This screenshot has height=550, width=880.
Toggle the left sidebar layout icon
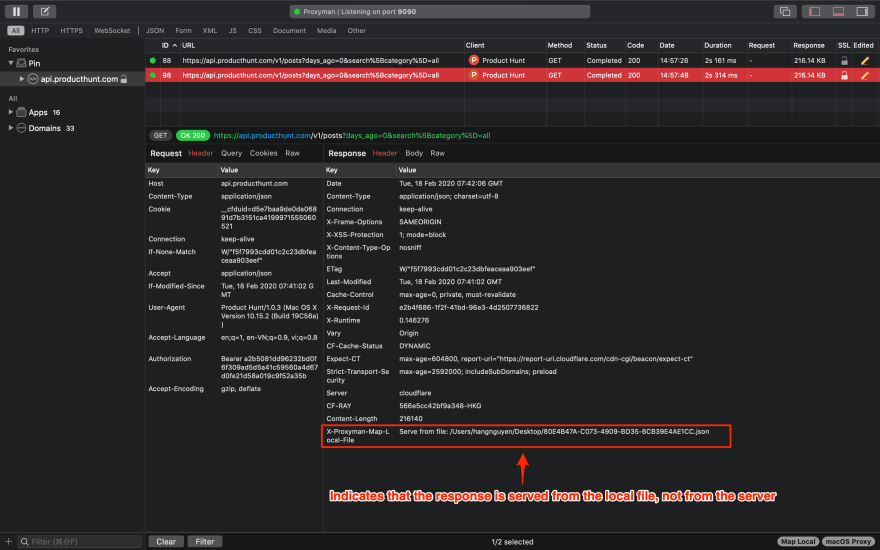(814, 11)
